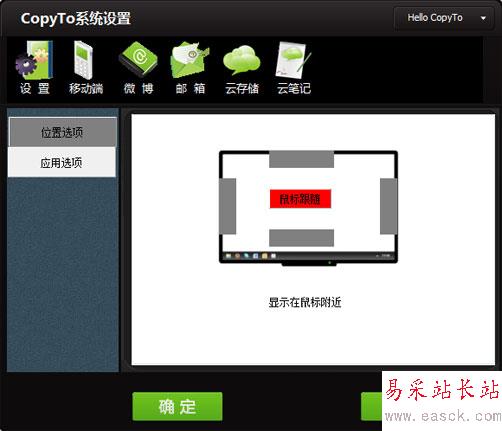502x431 pixels.
Task: Choose the red 鼠标跟随 center position
Action: click(x=300, y=199)
